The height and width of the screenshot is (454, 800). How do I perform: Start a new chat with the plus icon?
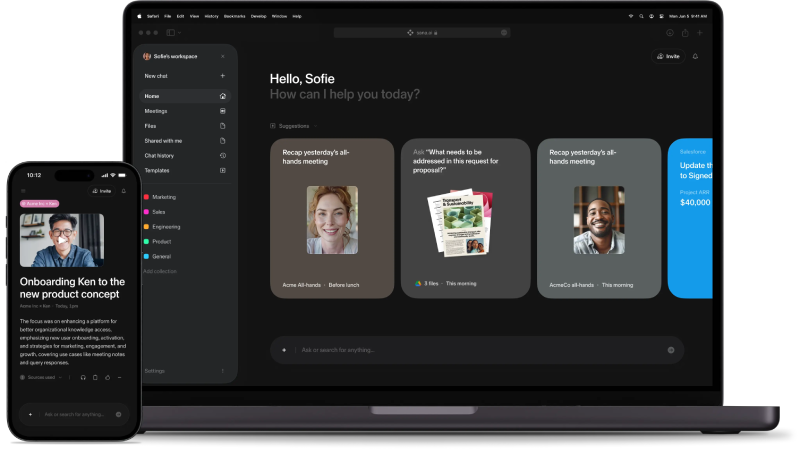pyautogui.click(x=222, y=75)
